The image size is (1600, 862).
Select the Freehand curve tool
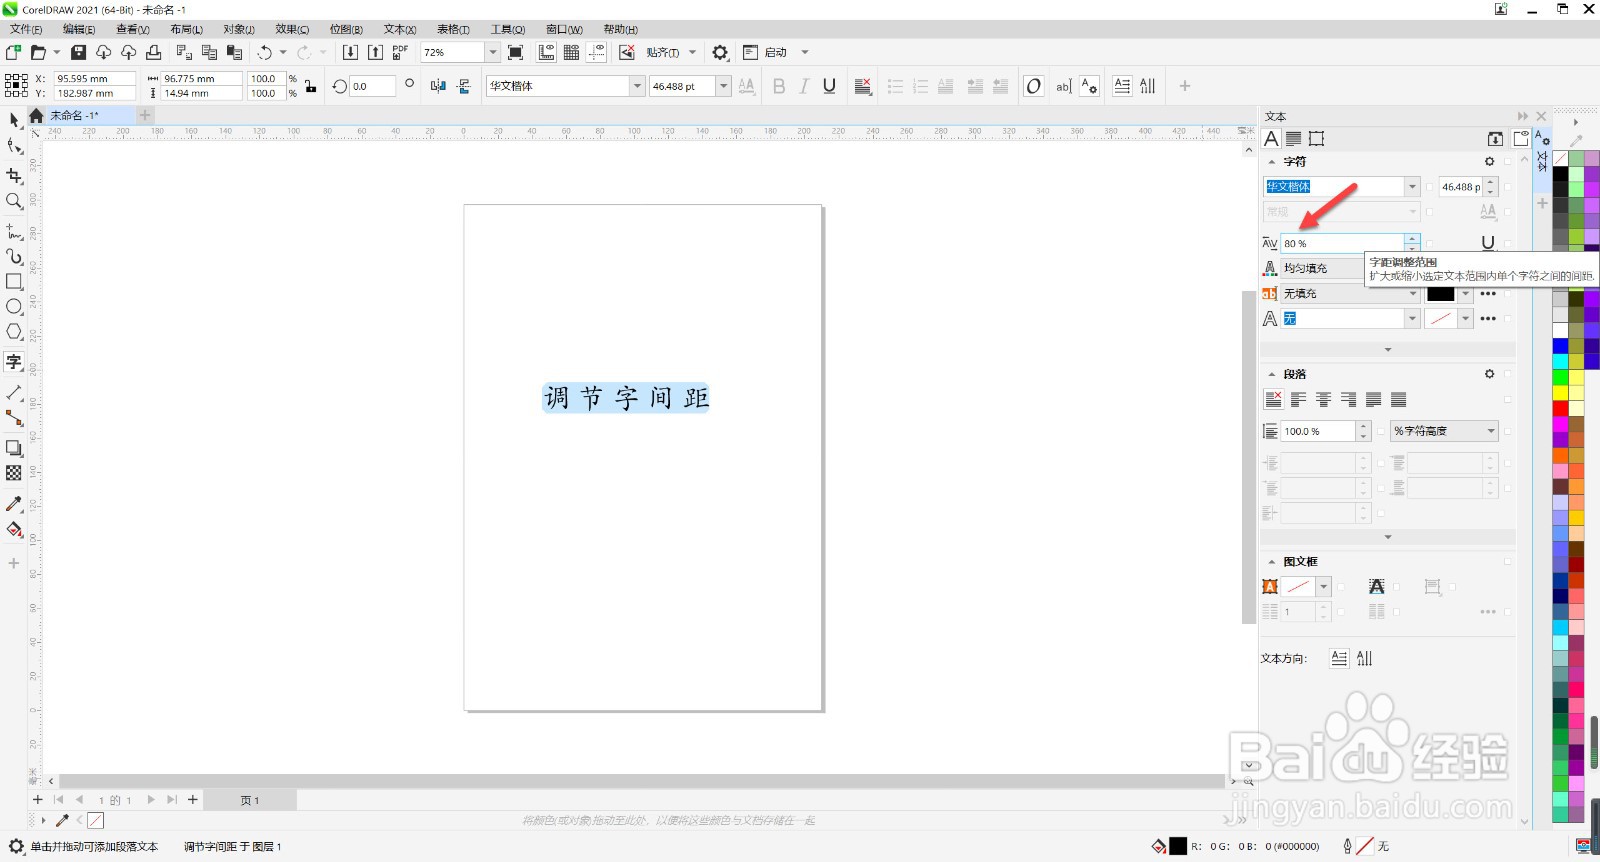[x=14, y=231]
